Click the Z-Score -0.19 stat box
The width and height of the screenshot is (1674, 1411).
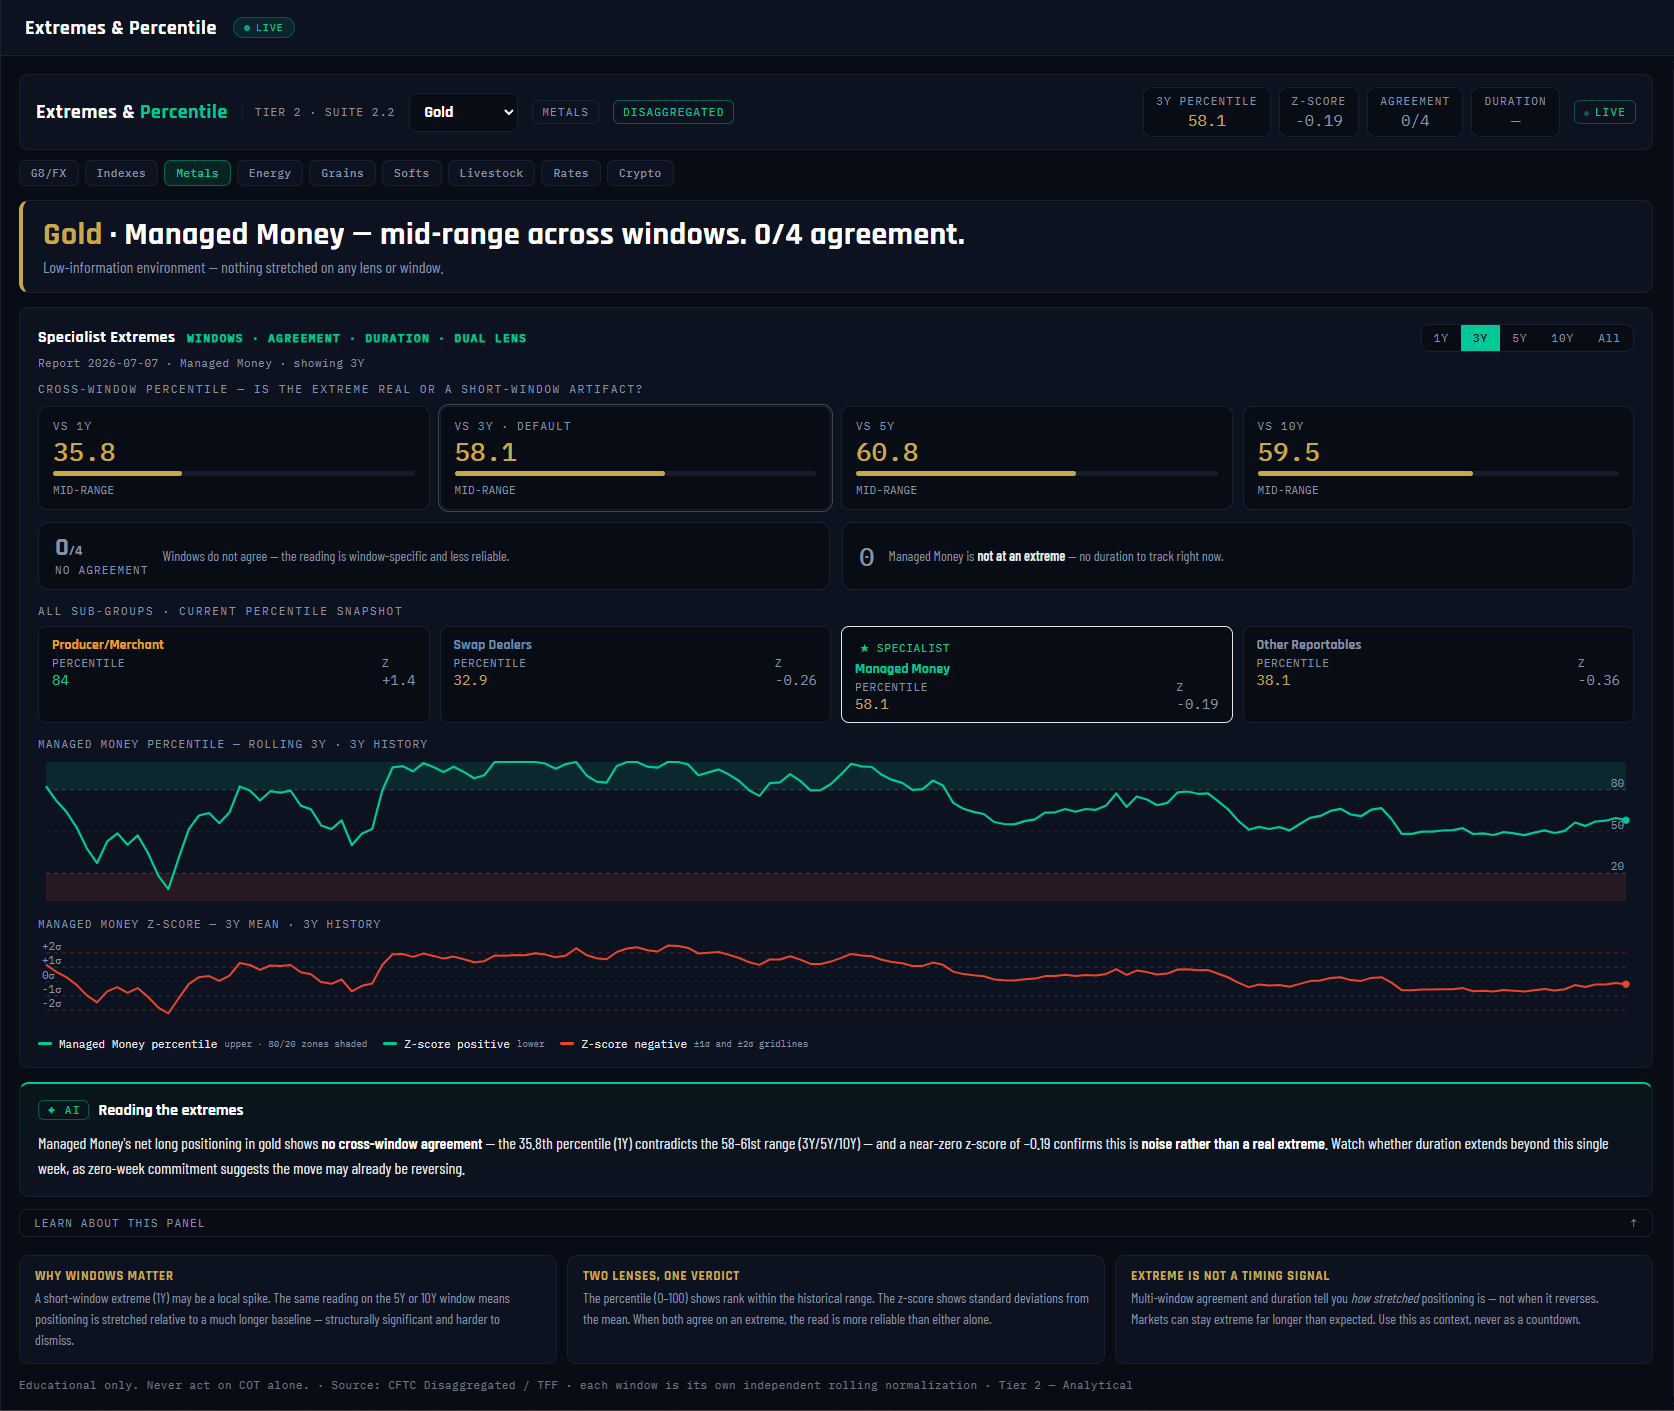click(1318, 112)
